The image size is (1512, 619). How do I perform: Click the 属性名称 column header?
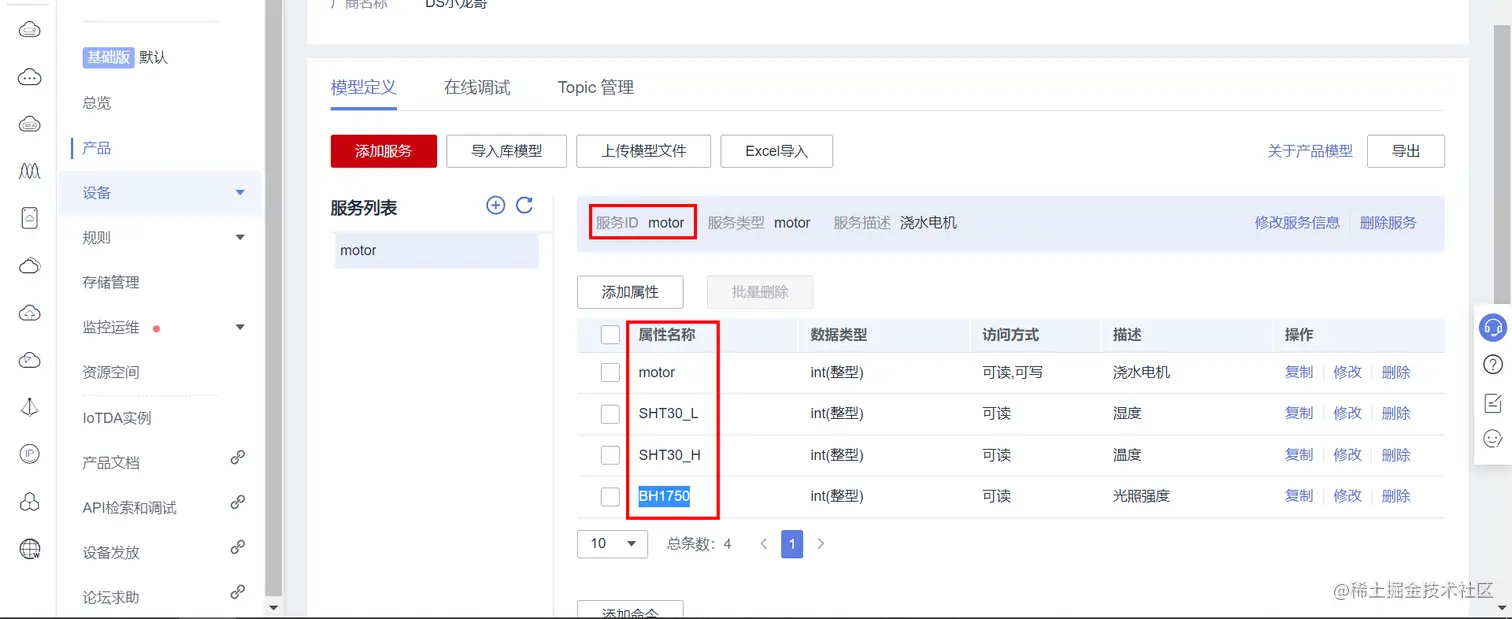tap(667, 335)
